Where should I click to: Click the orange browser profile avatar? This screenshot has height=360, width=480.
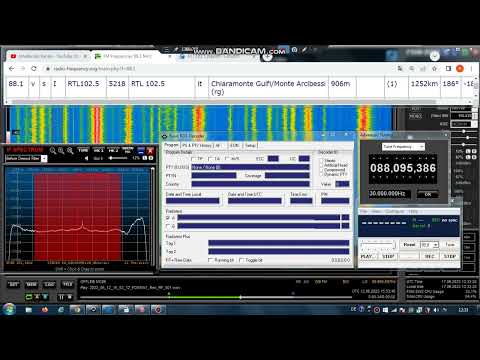pos(460,69)
